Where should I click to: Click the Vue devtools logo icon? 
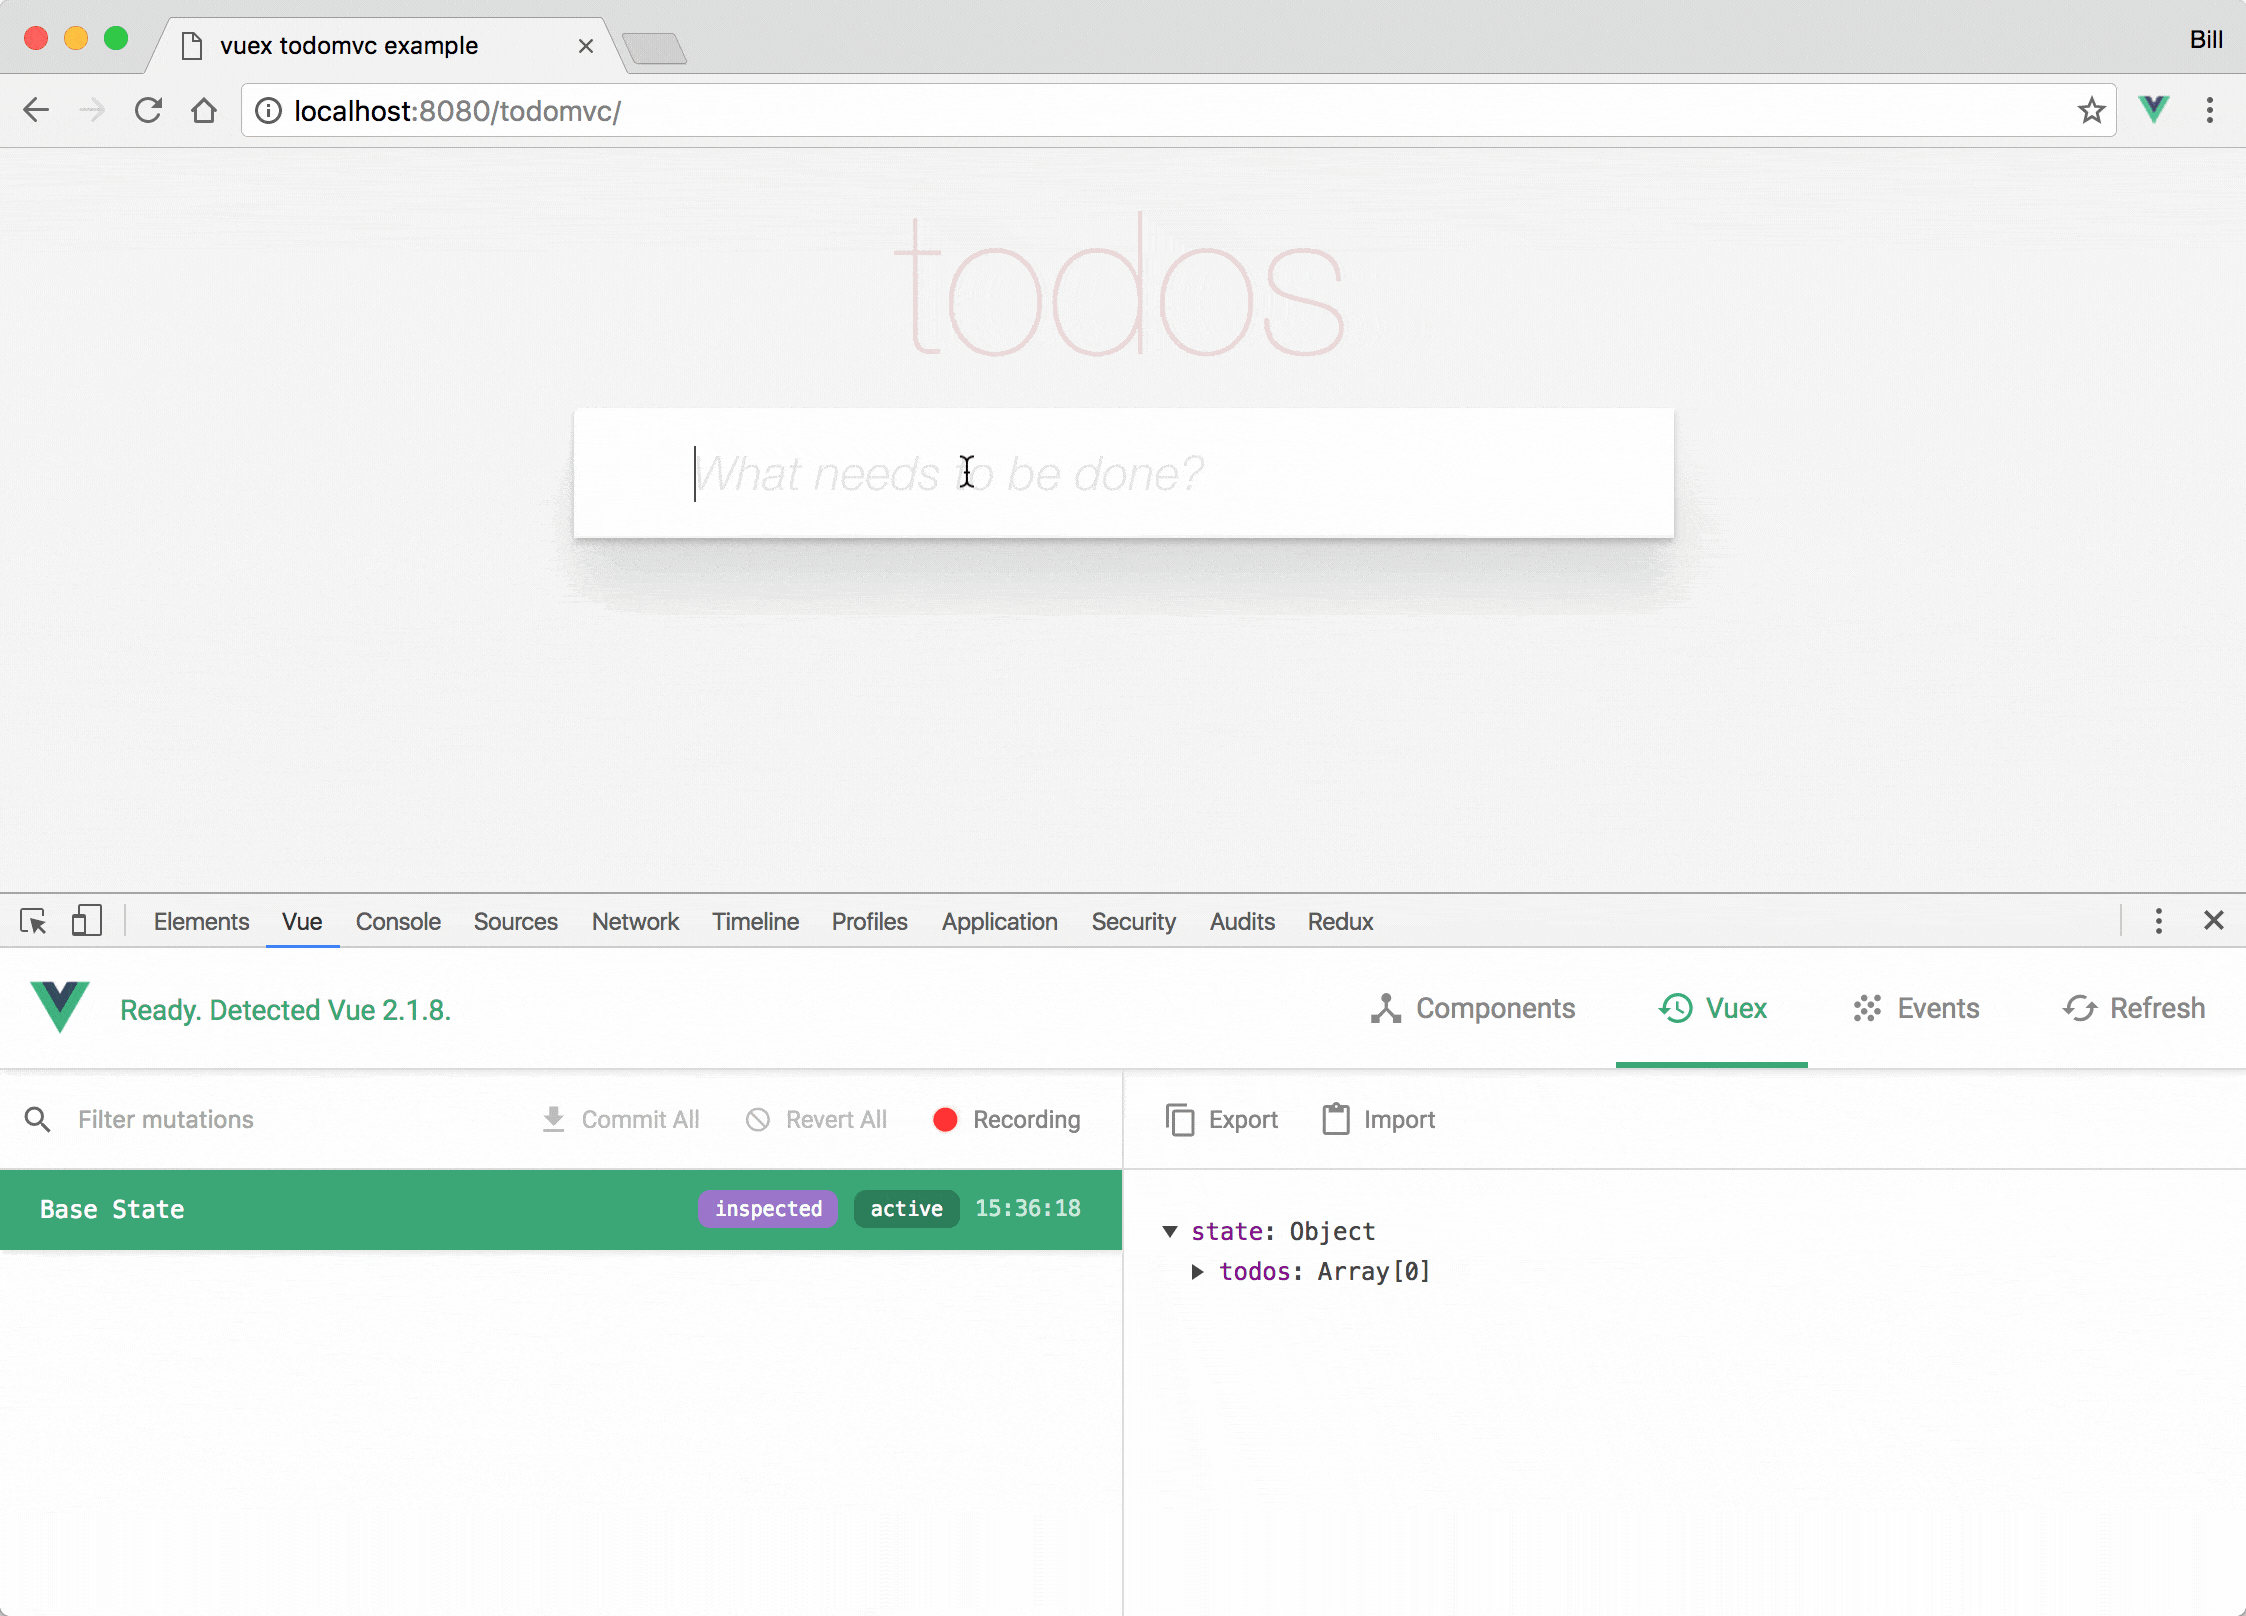(59, 1008)
